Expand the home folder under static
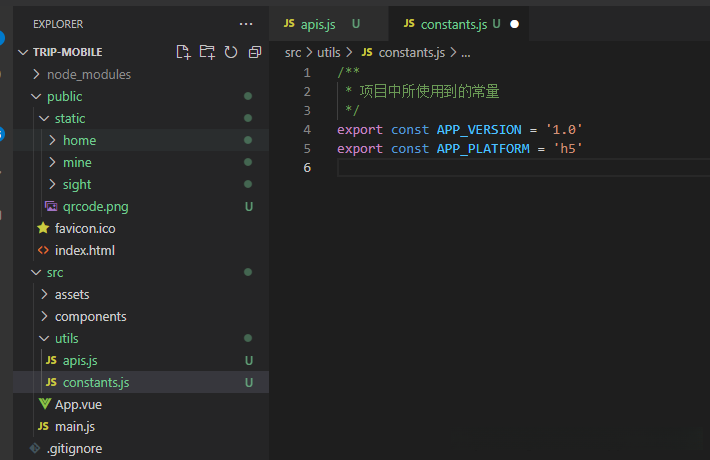The width and height of the screenshot is (710, 460). tap(79, 140)
